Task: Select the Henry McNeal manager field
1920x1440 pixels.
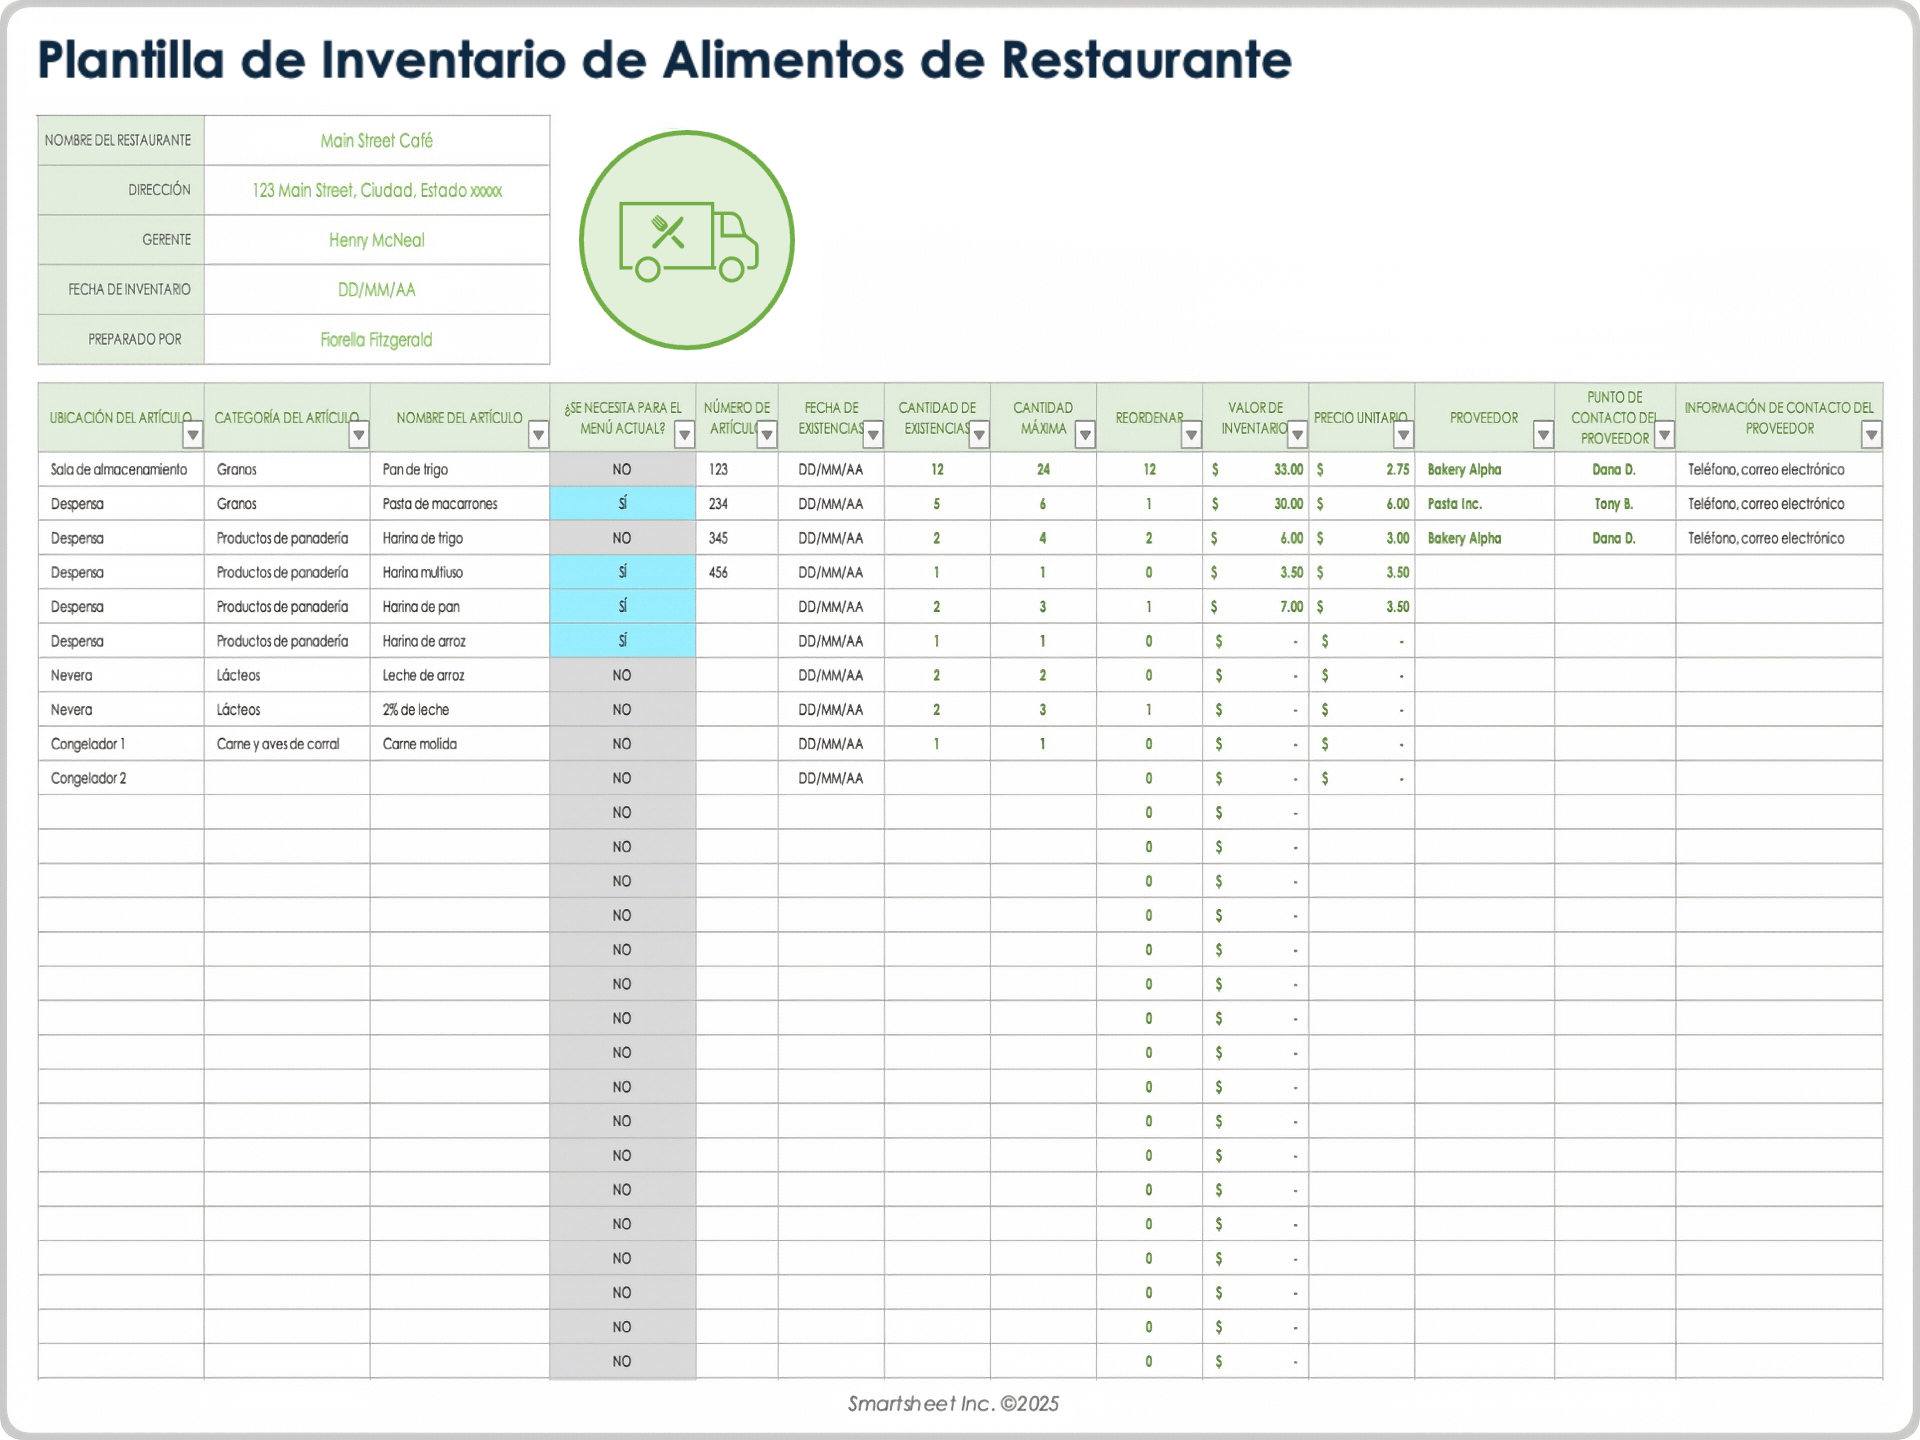Action: point(377,240)
